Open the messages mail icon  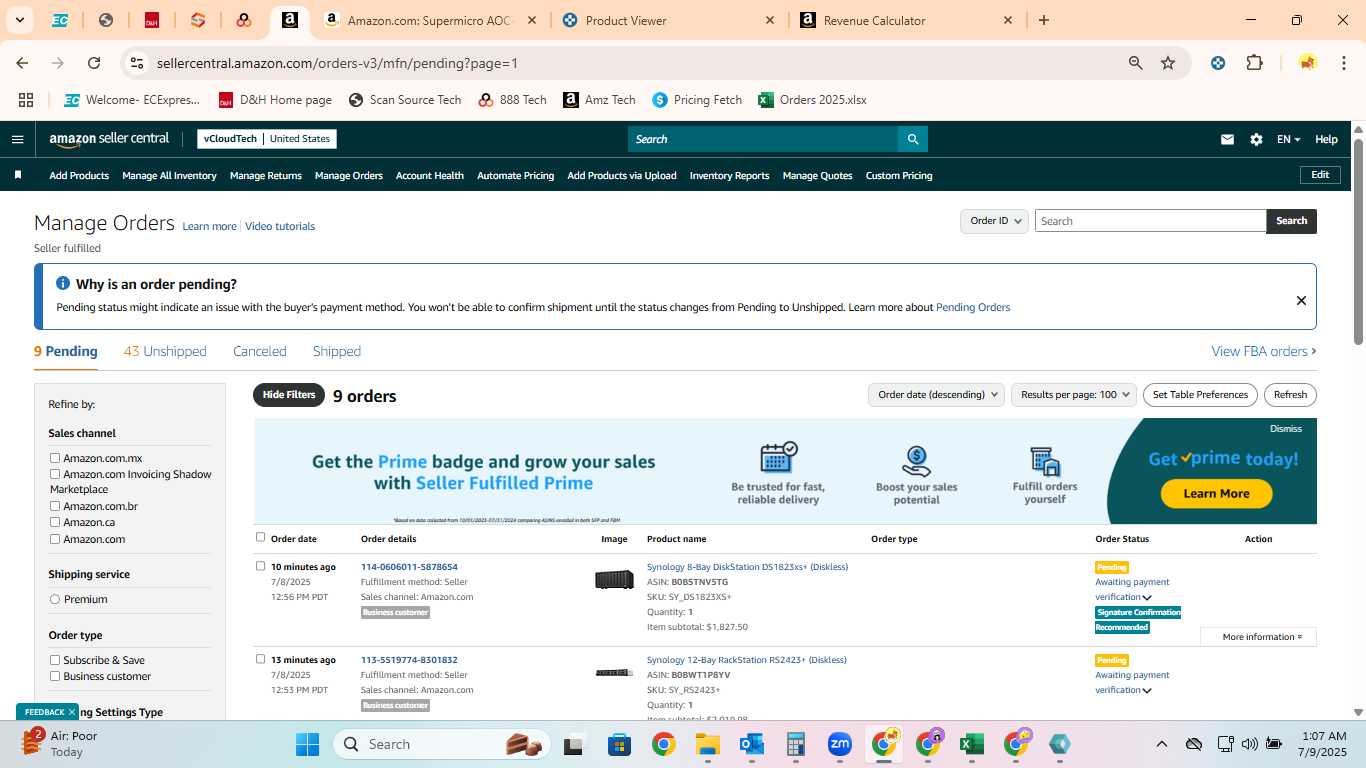[1227, 139]
